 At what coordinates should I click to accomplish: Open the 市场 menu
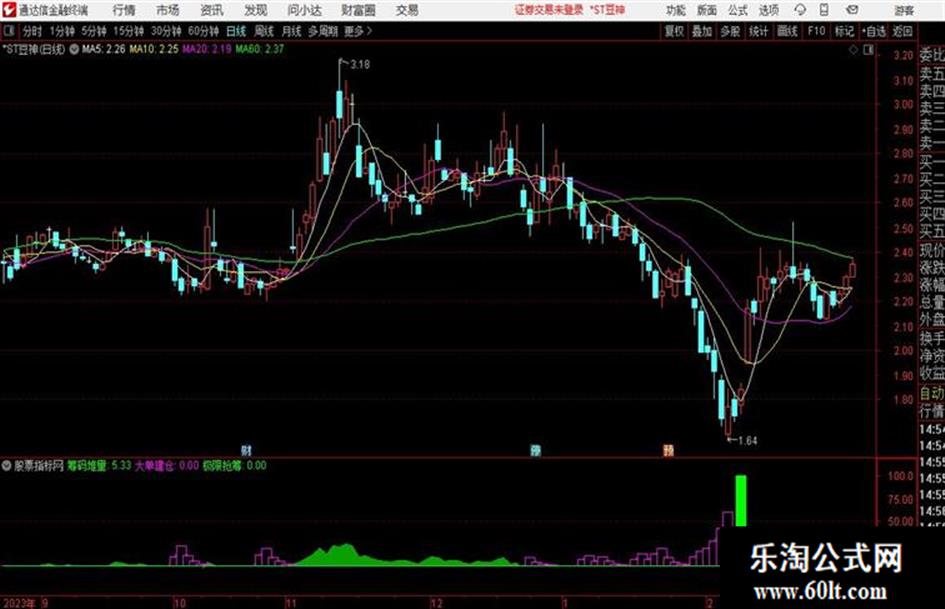coord(168,10)
